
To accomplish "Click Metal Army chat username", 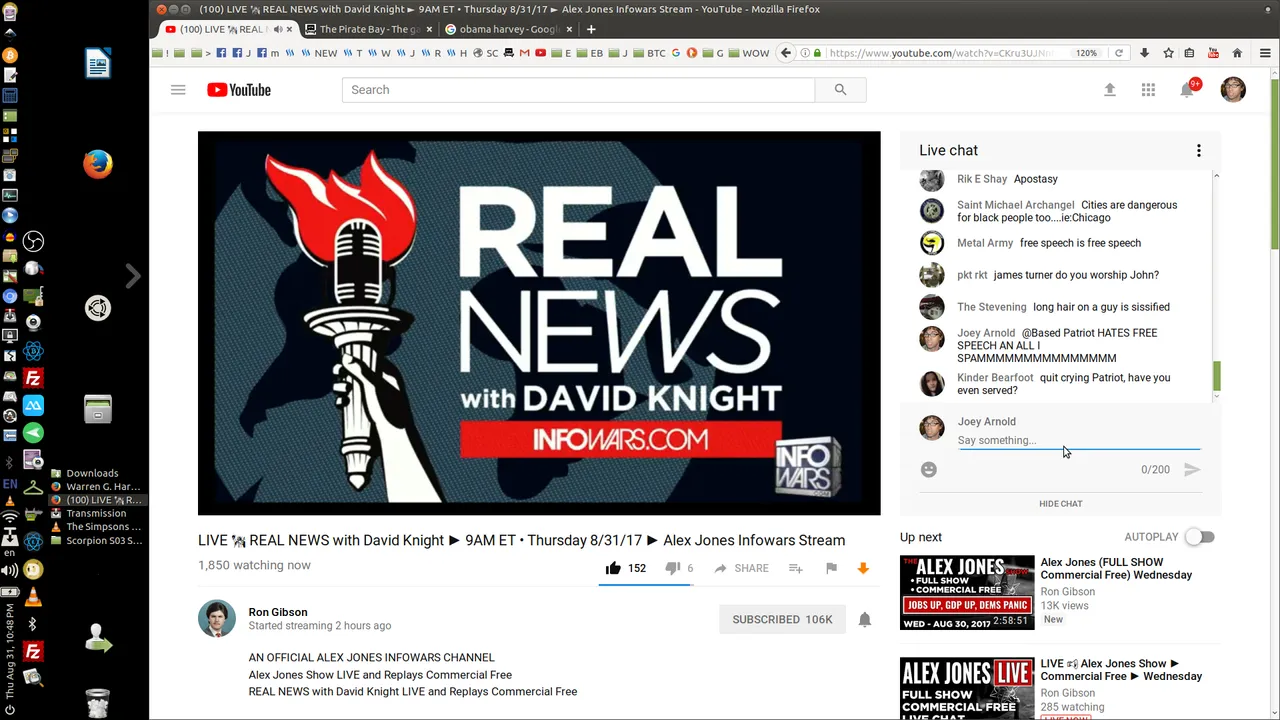I will 985,243.
